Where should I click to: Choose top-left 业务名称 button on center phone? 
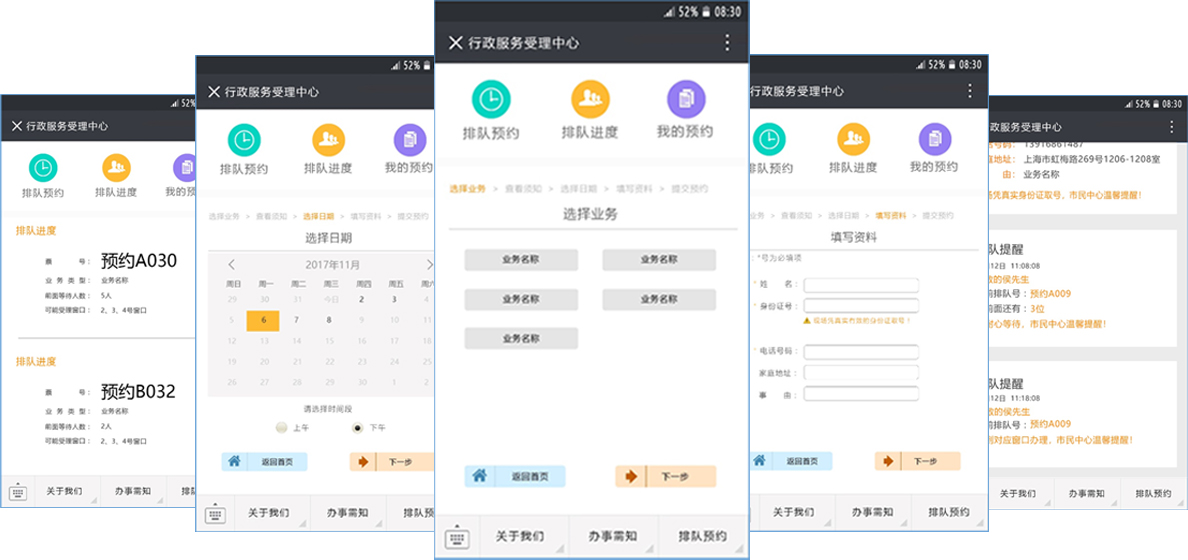click(521, 260)
